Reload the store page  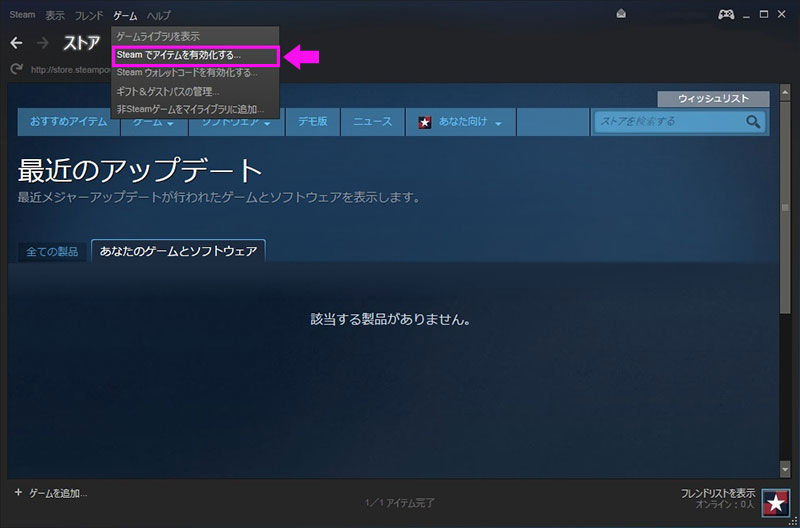pyautogui.click(x=16, y=69)
